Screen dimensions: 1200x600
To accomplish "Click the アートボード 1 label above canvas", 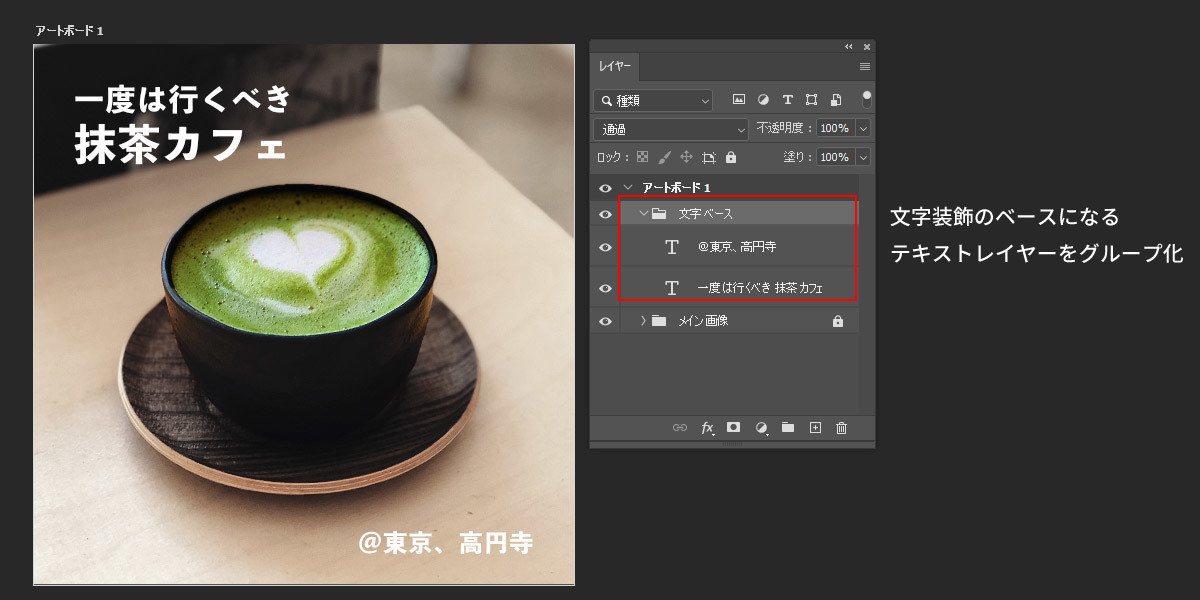I will (69, 31).
